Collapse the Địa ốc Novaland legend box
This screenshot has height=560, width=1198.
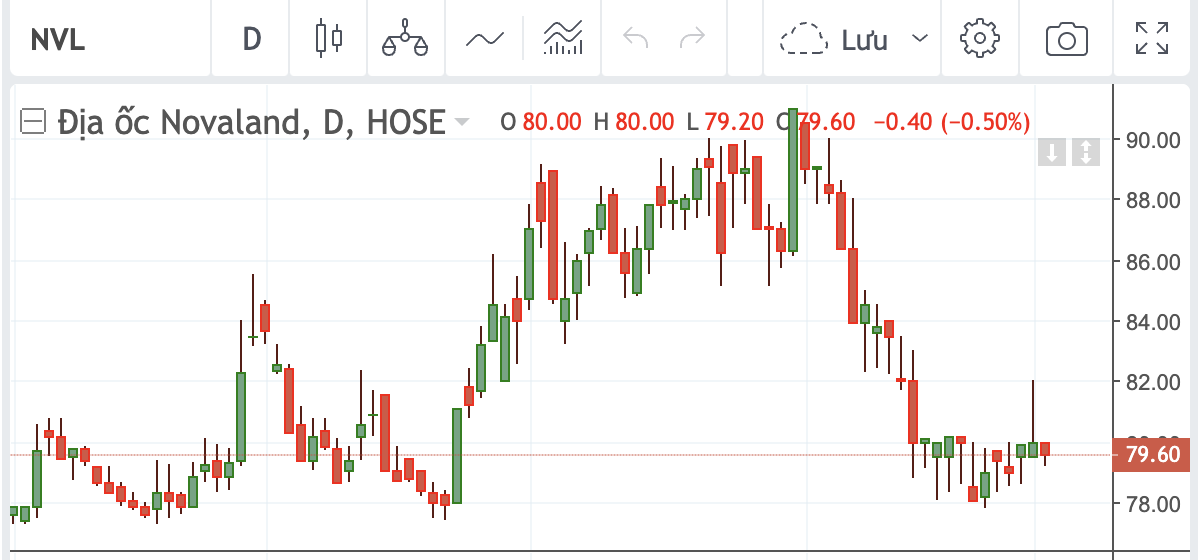32,121
